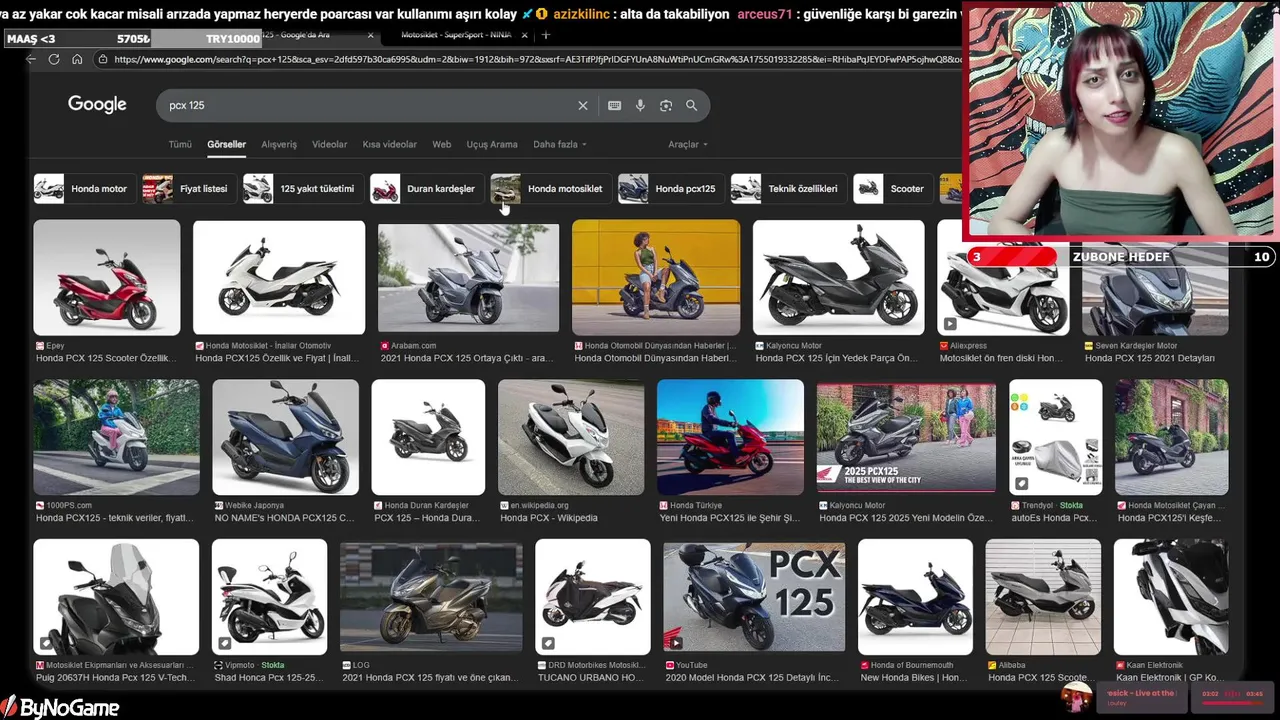Switch to Tümü results tab
Screen dimensions: 1280x720
[180, 144]
